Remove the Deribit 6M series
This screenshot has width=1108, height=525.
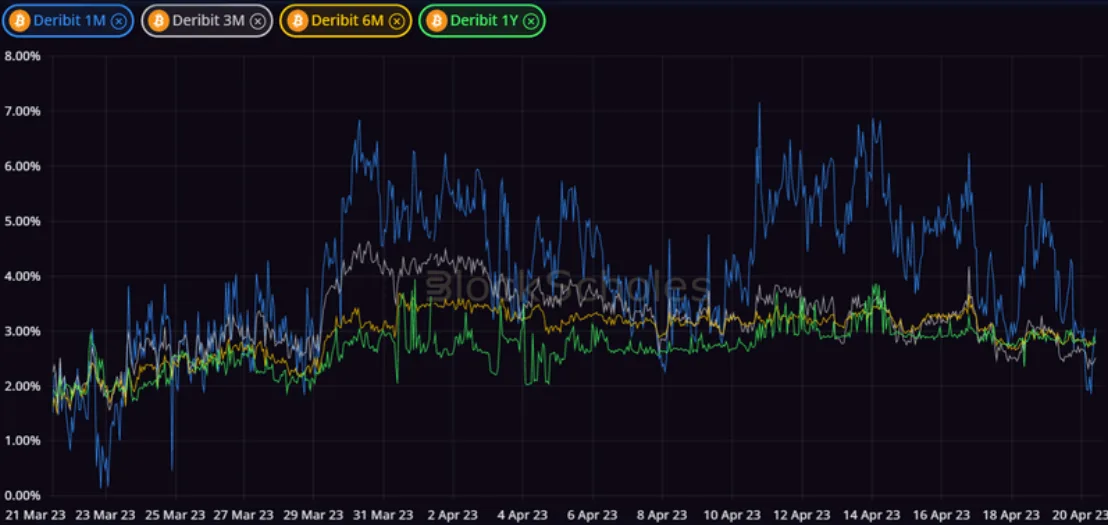pos(396,21)
